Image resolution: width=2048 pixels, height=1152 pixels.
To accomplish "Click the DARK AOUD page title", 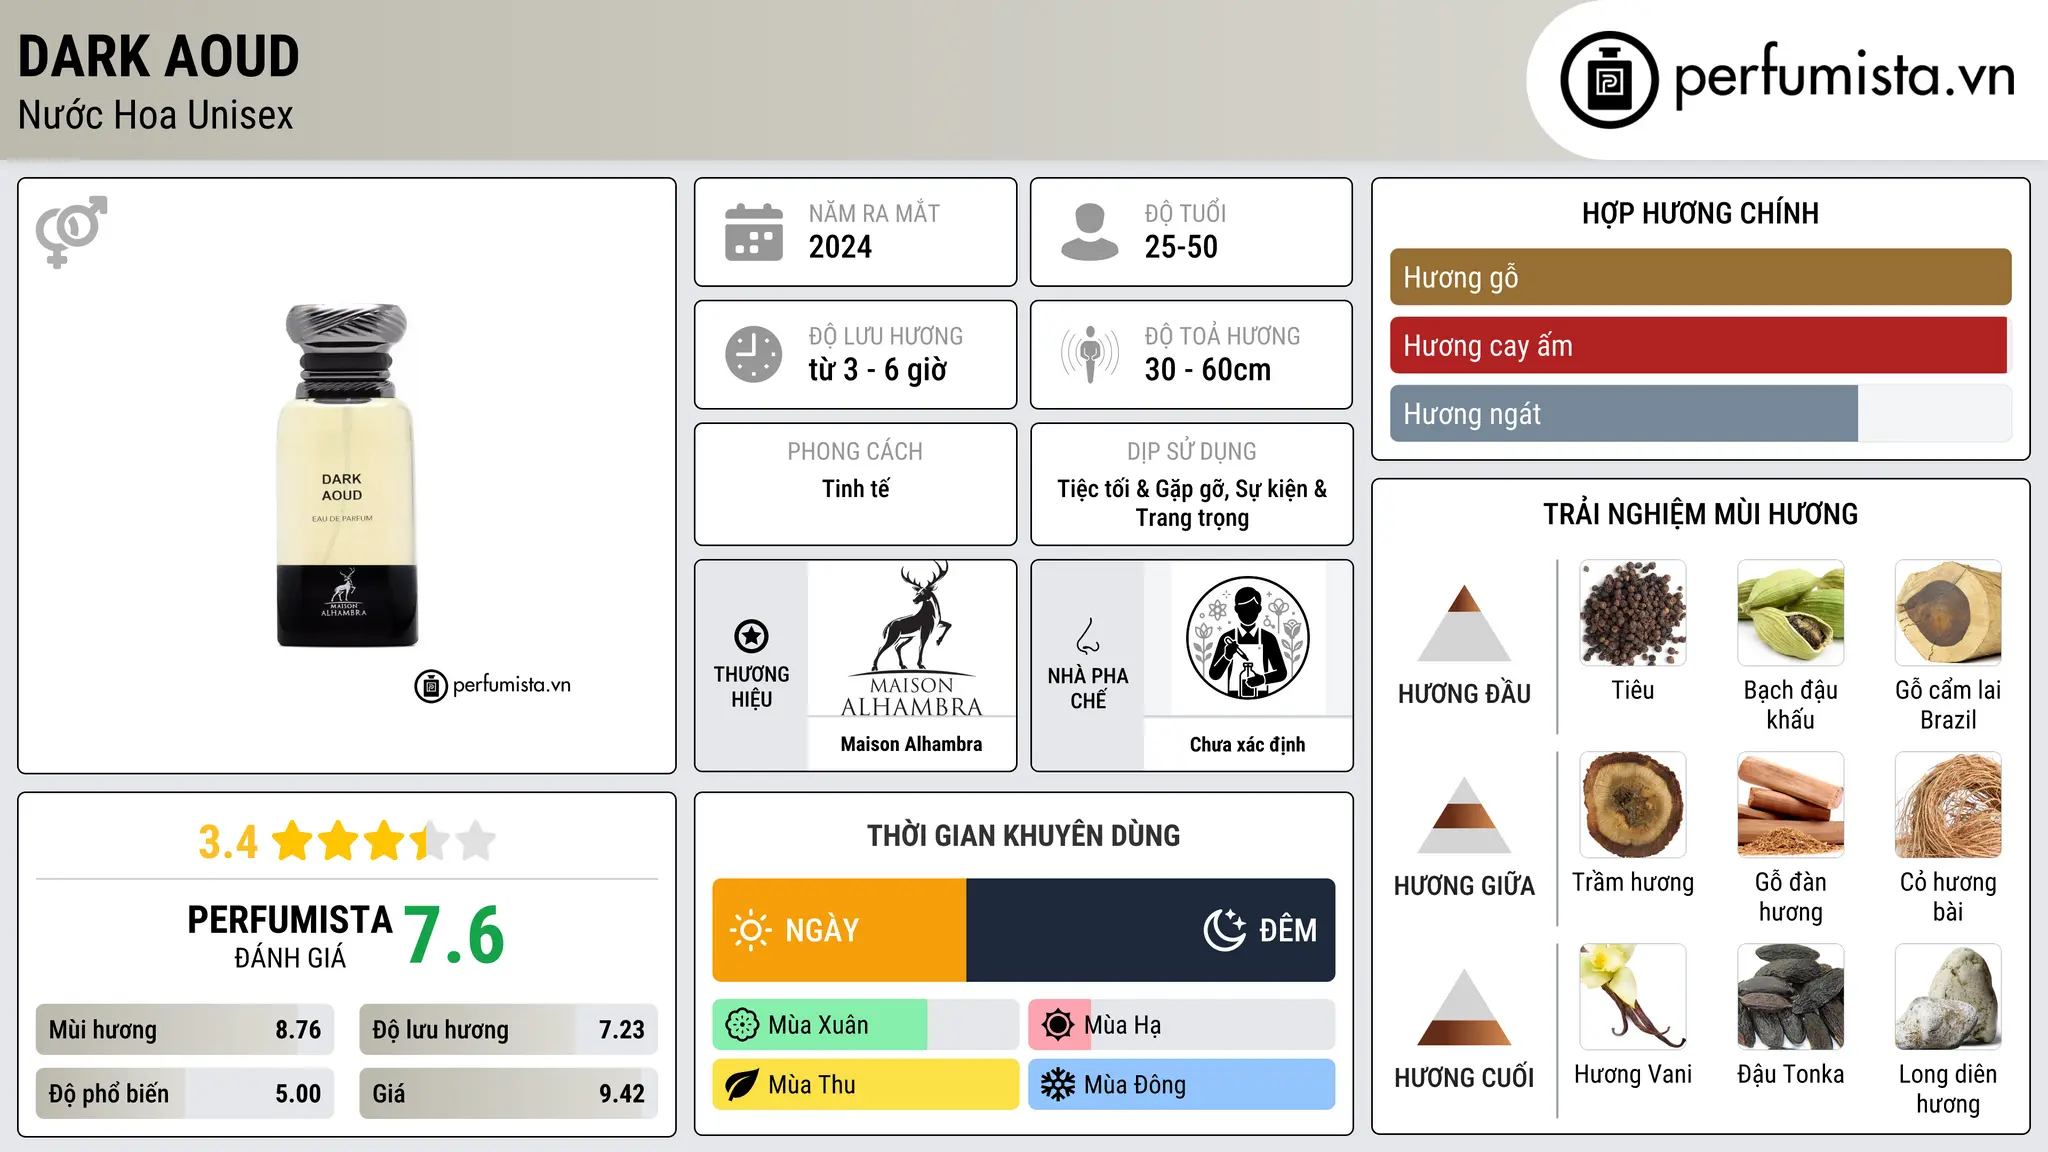I will 159,56.
